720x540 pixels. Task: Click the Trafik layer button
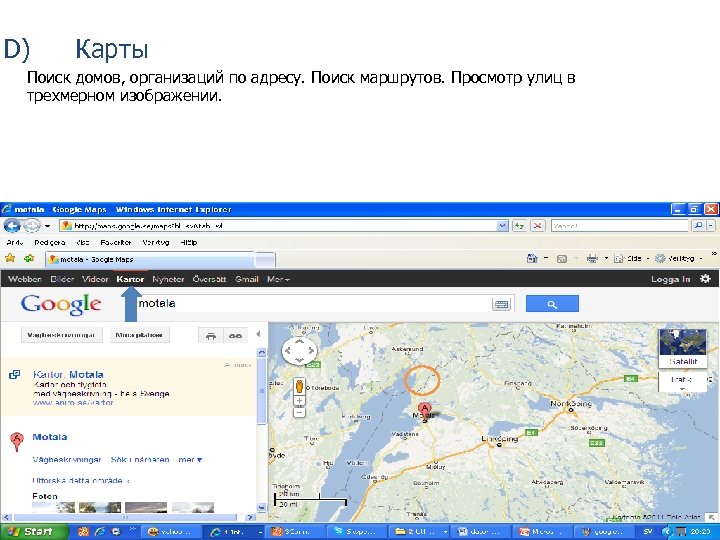[682, 382]
